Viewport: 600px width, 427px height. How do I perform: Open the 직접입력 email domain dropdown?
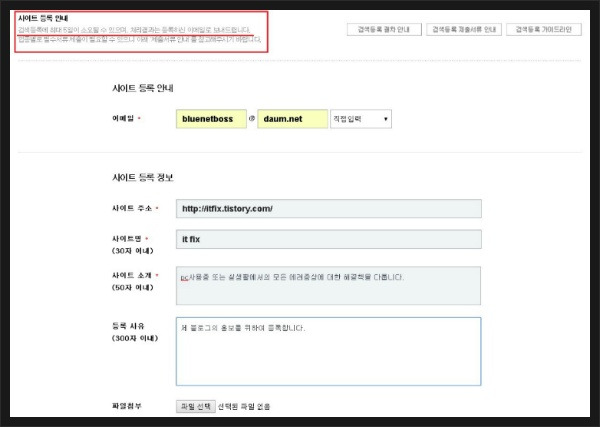click(x=361, y=119)
